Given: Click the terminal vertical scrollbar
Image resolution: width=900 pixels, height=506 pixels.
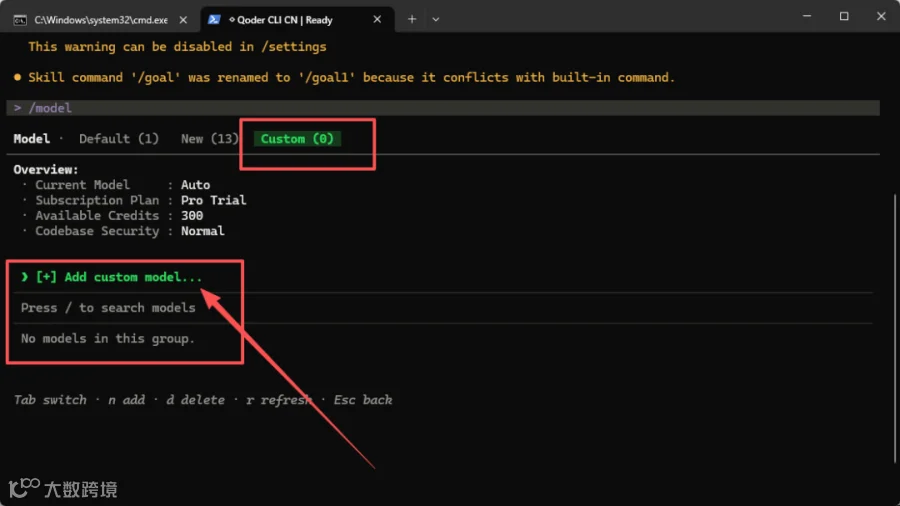Looking at the screenshot, I should point(894,328).
